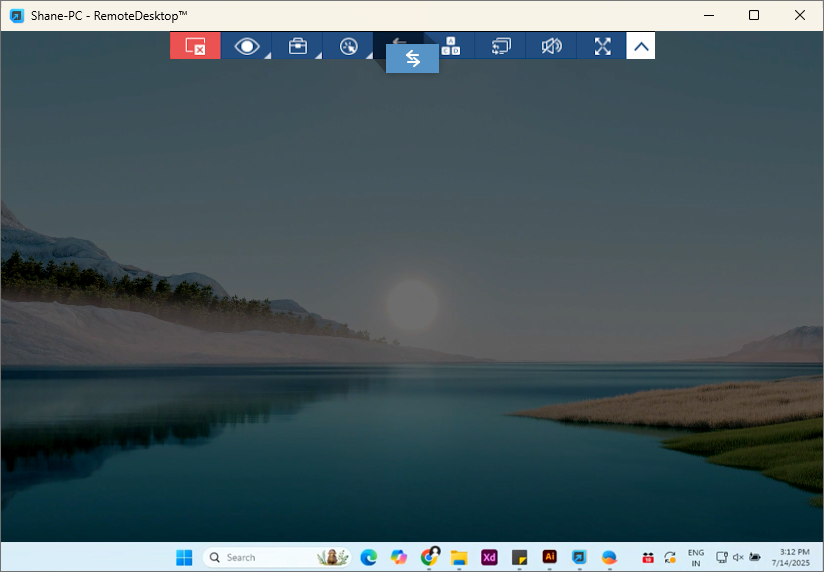Open File Explorer in remote taskbar
Screen dimensions: 824x572
459,557
